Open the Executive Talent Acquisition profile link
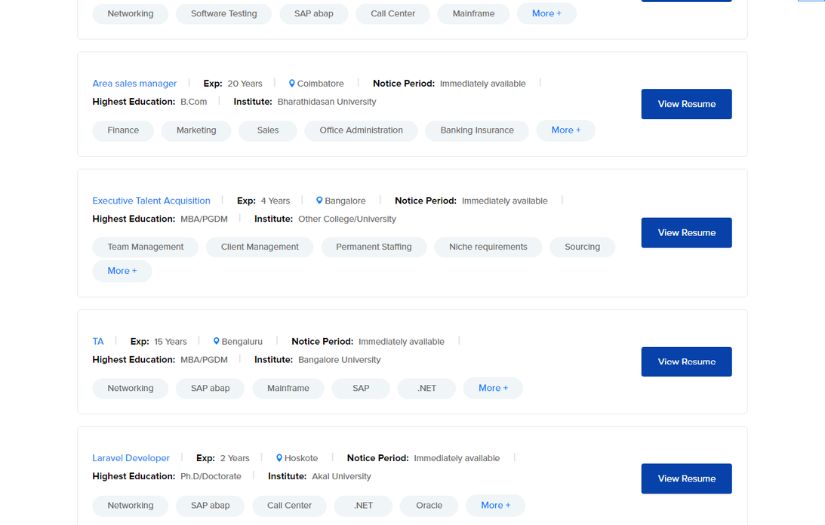 pos(151,201)
